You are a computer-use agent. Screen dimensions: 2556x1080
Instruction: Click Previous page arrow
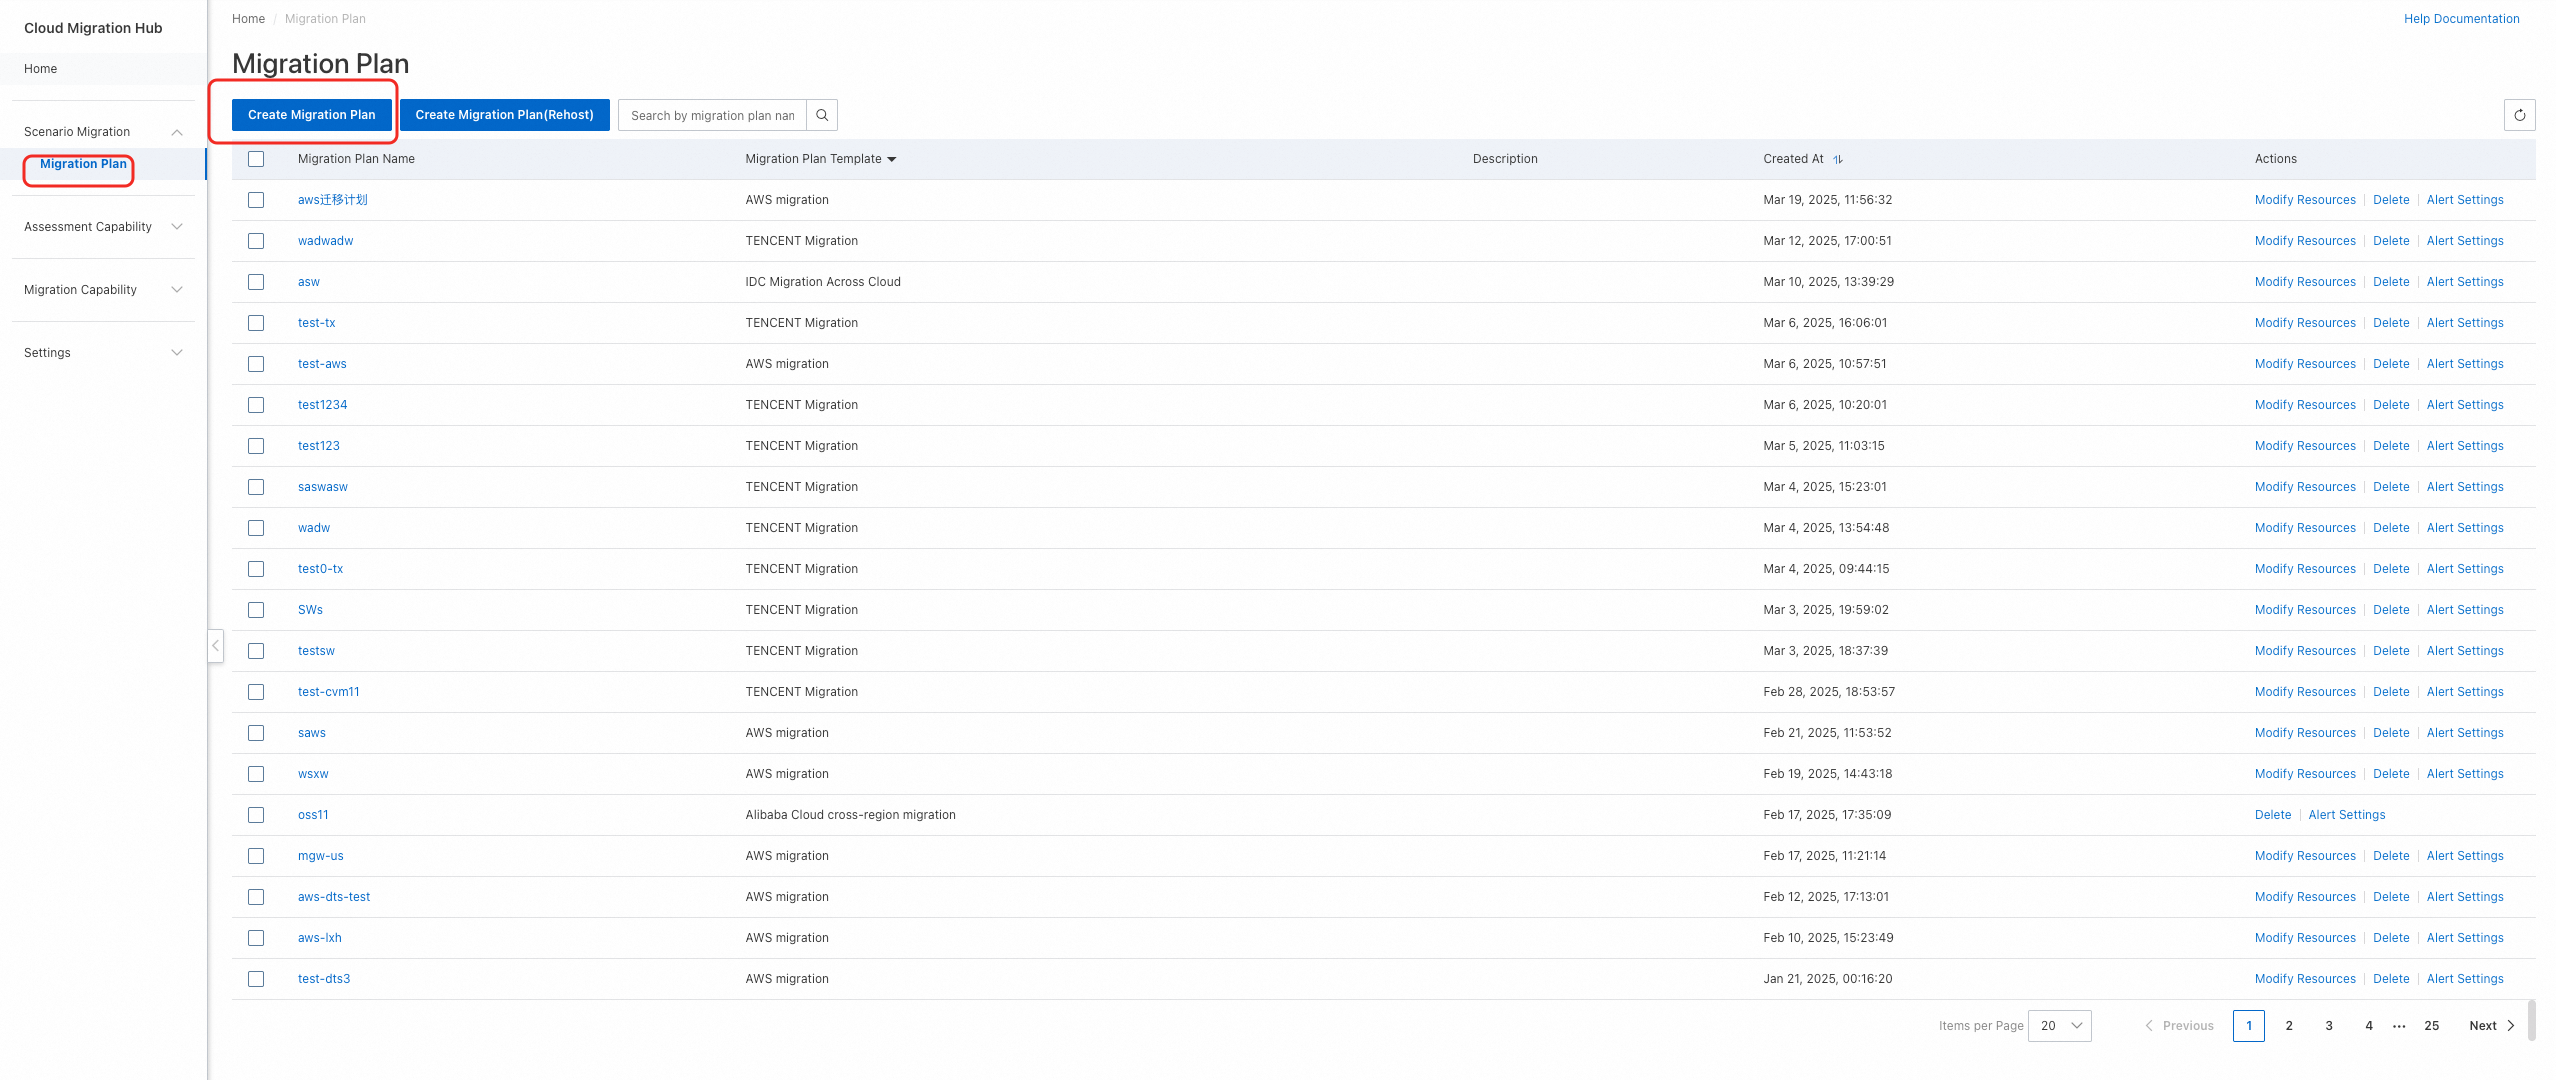(x=2149, y=1025)
